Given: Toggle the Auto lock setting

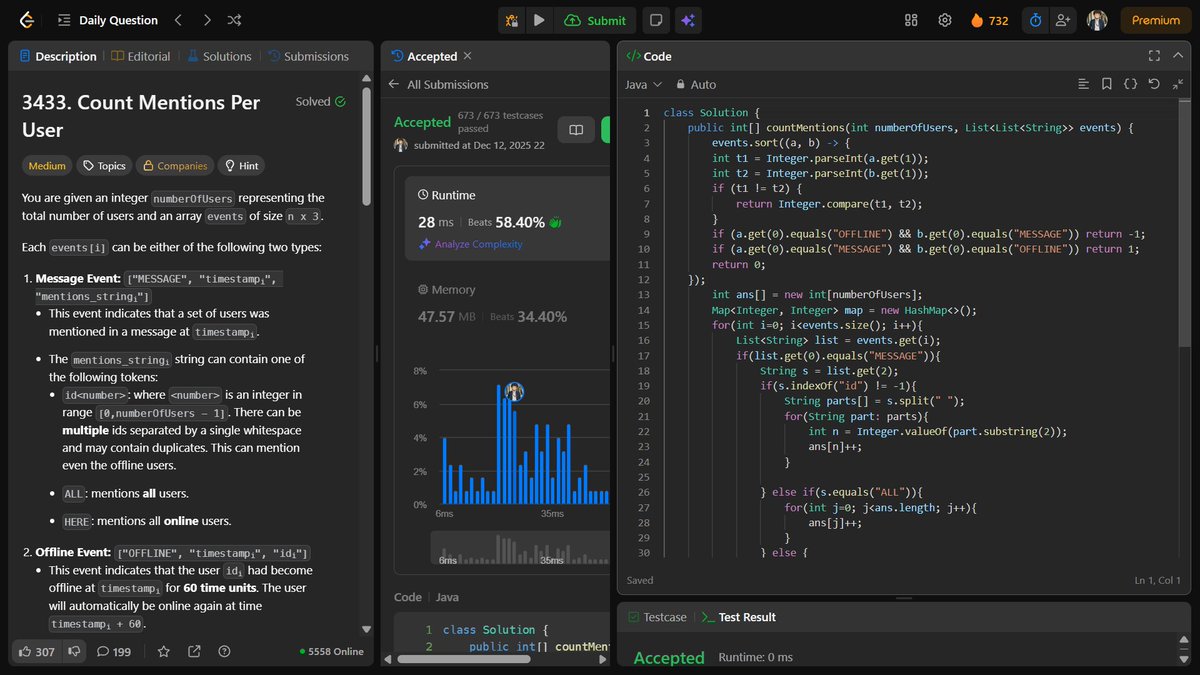Looking at the screenshot, I should (697, 84).
